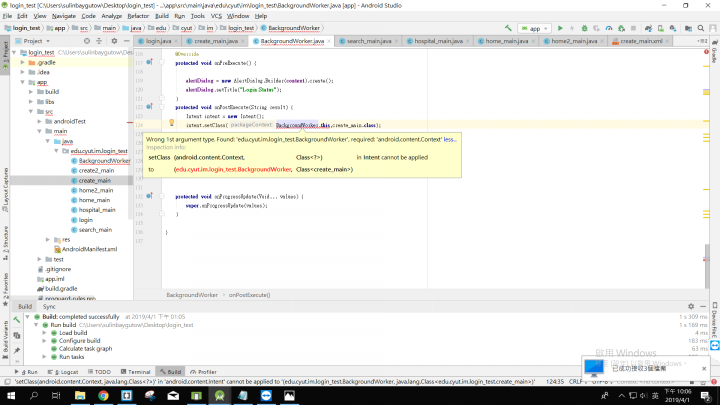The width and height of the screenshot is (720, 405).
Task: Expand the Run tasks node
Action: pyautogui.click(x=45, y=357)
